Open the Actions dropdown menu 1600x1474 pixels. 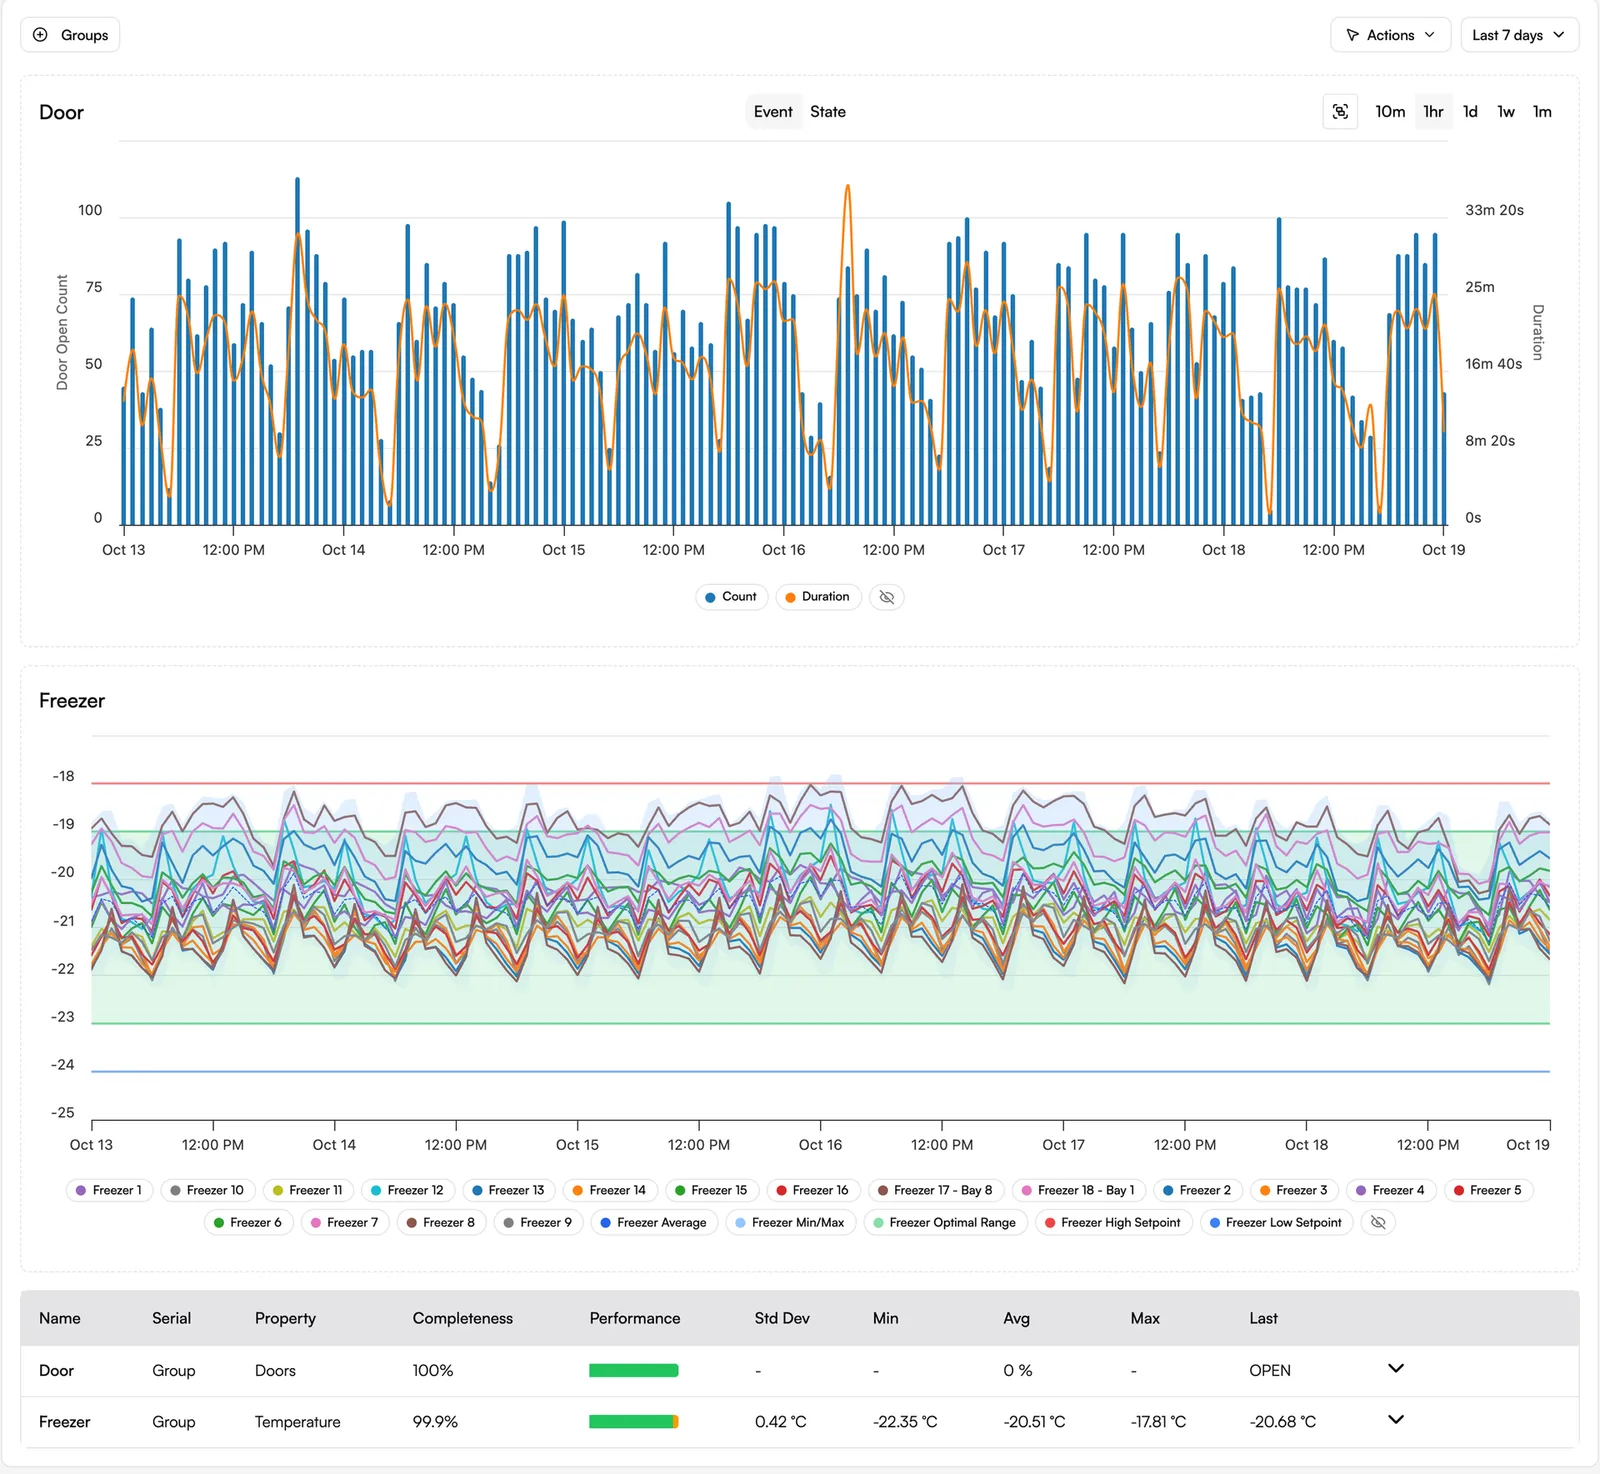point(1391,35)
